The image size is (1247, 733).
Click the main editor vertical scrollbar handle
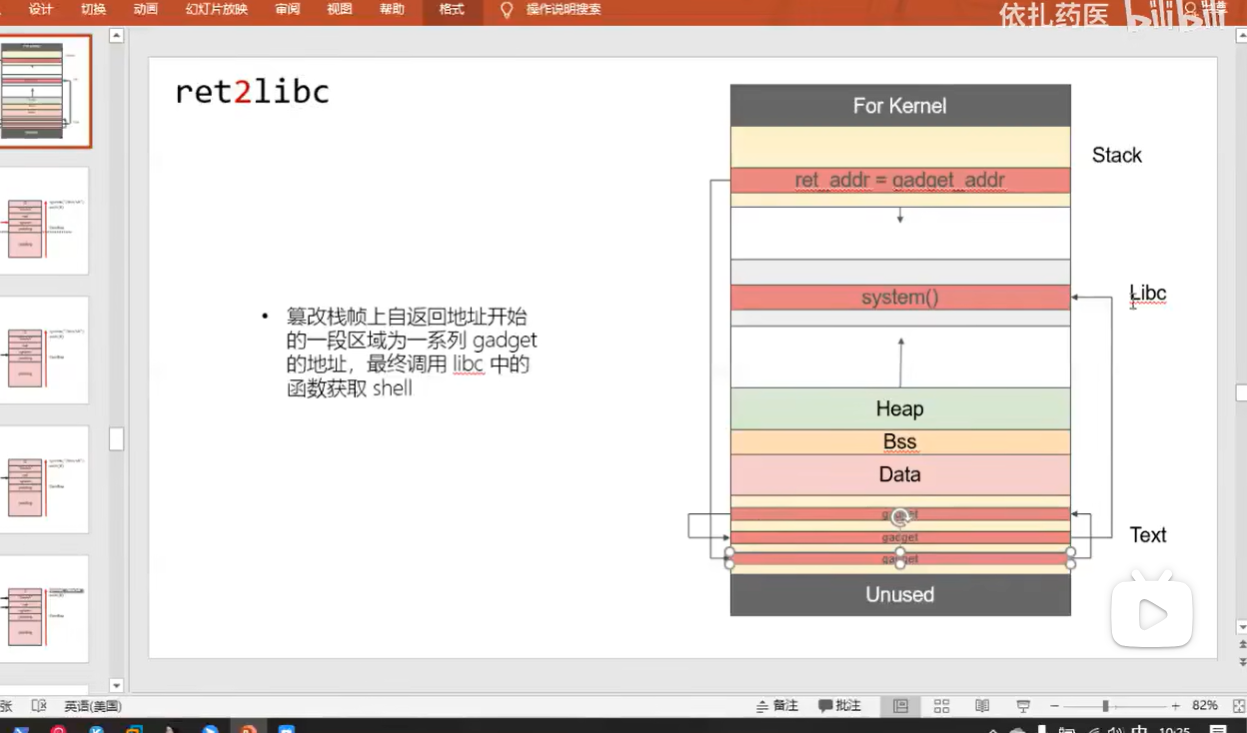tap(1241, 392)
